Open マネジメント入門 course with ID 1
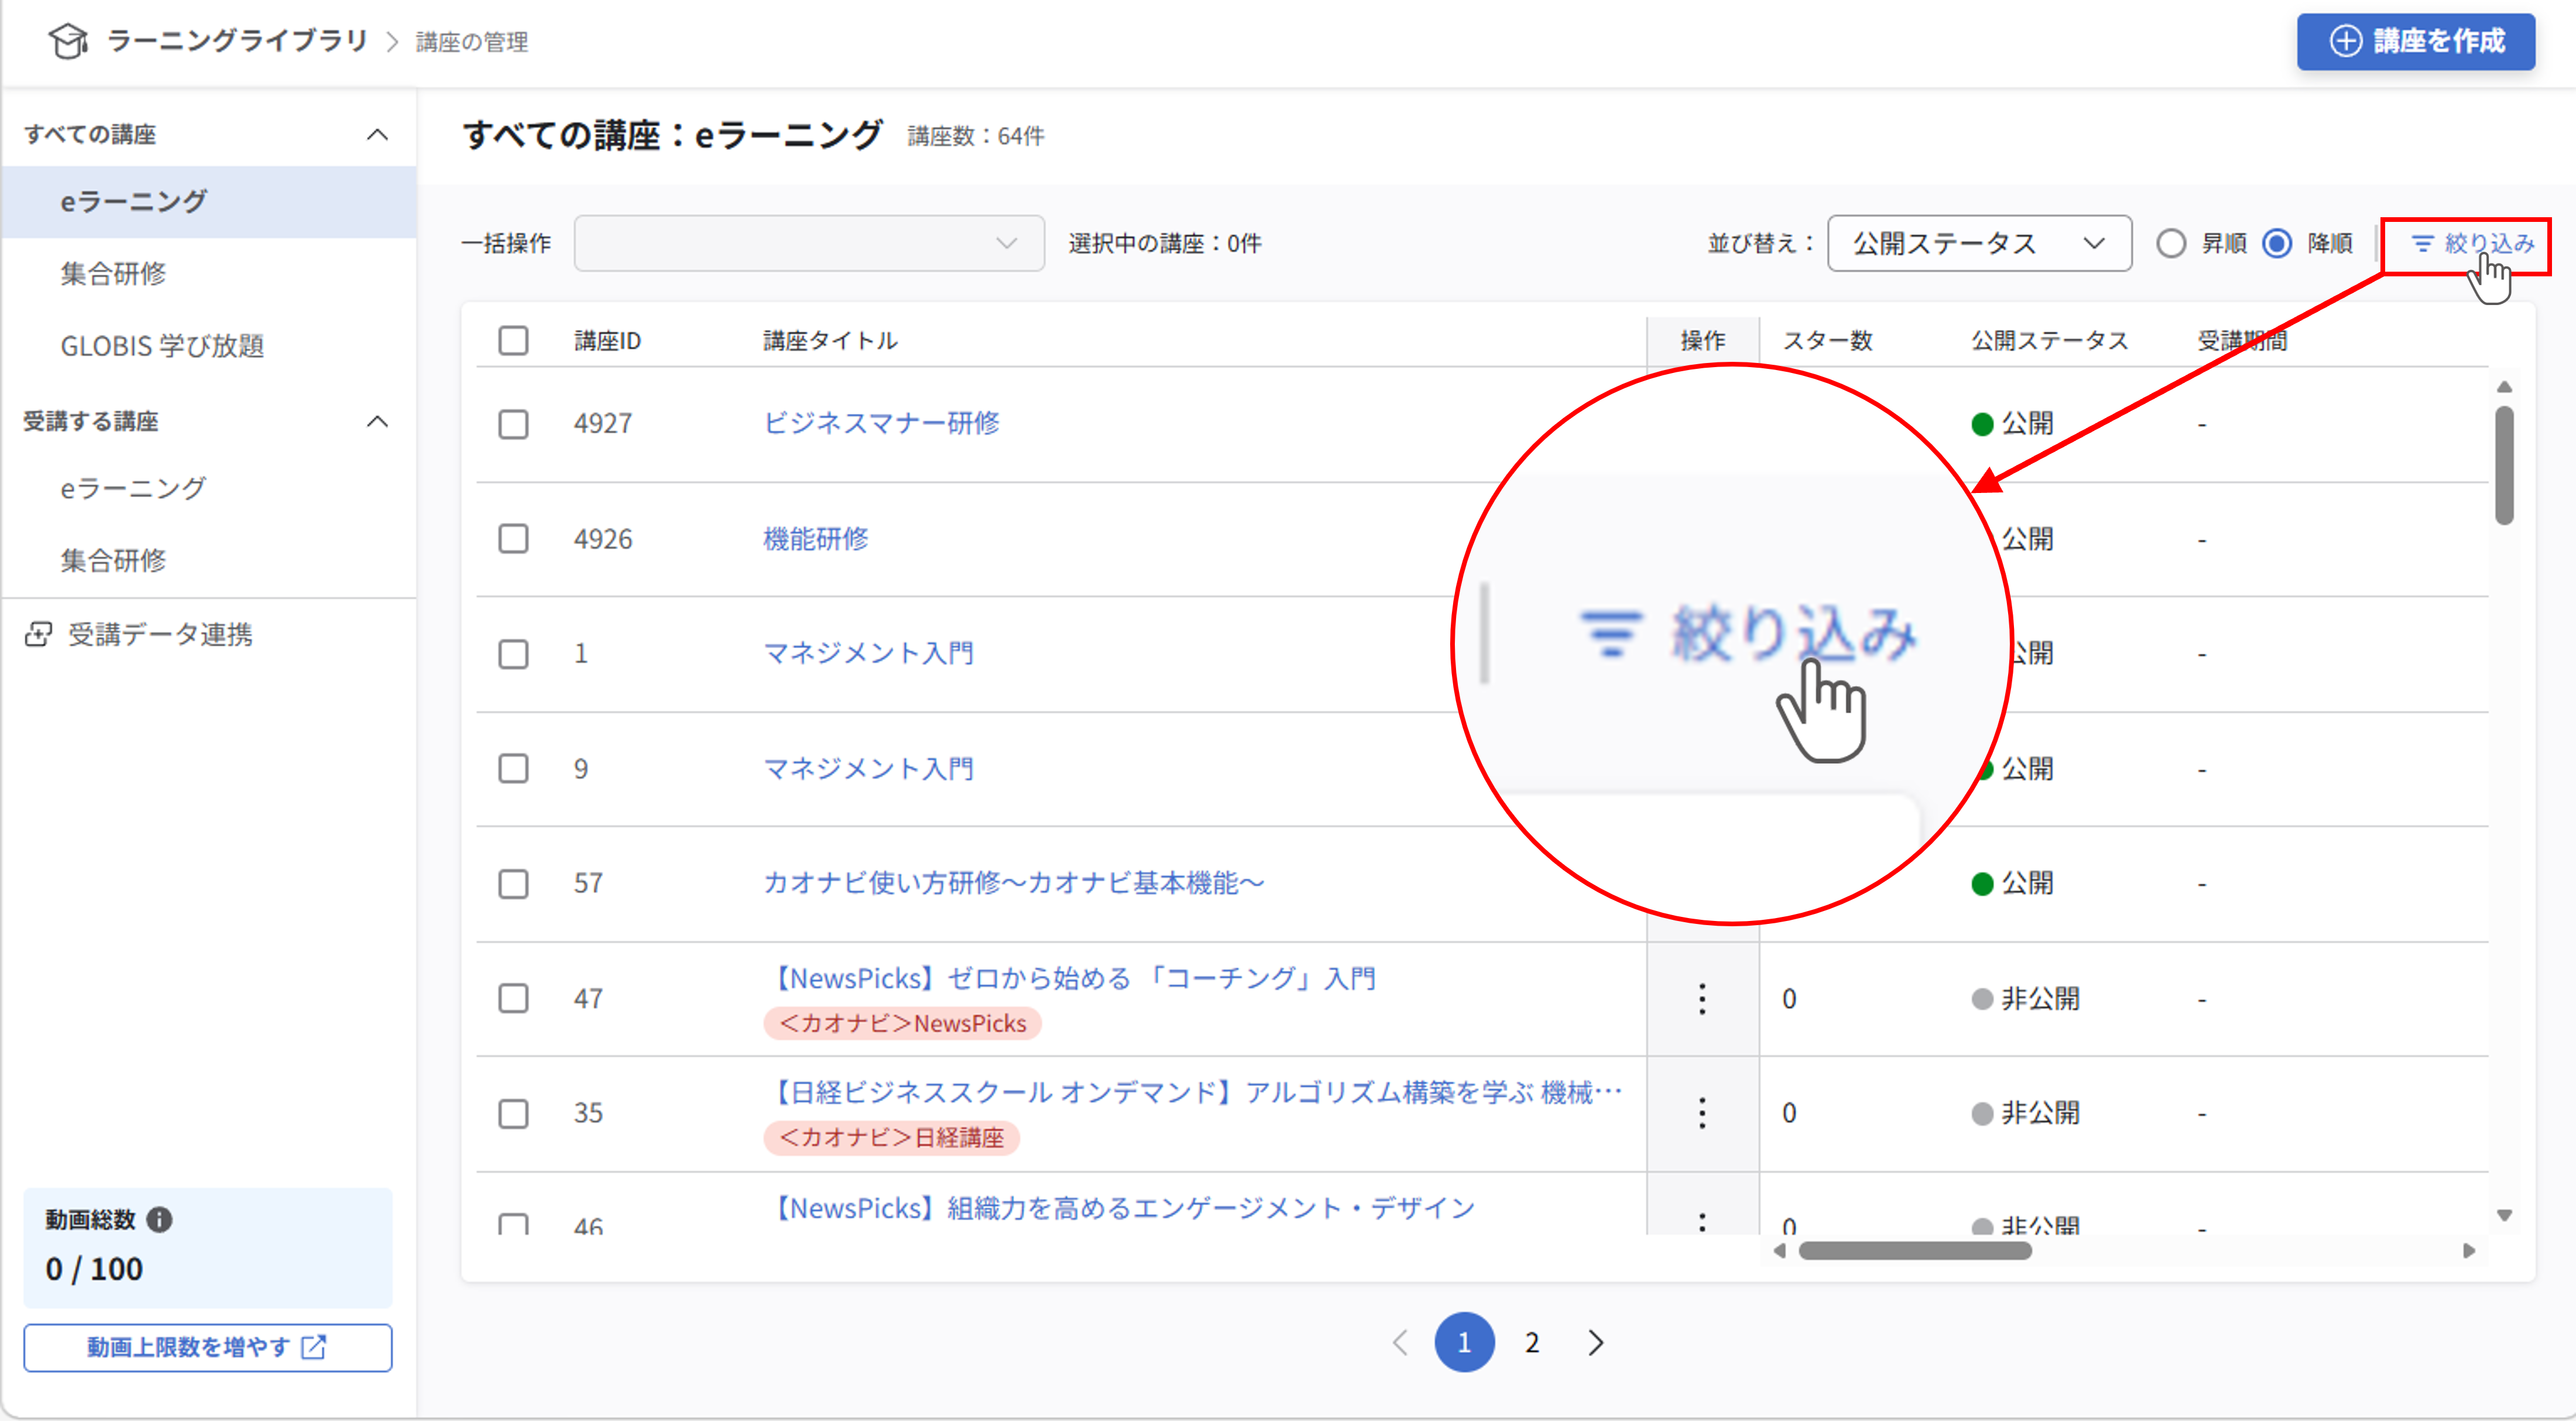 click(868, 654)
